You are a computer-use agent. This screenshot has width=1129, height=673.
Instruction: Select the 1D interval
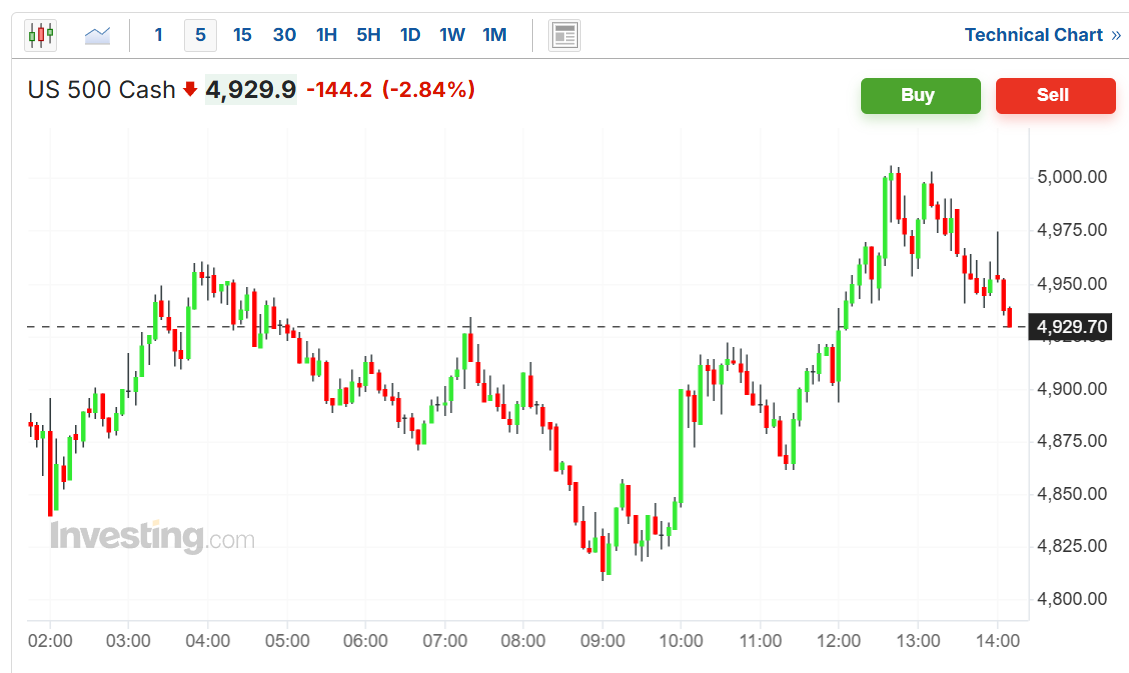pyautogui.click(x=410, y=35)
